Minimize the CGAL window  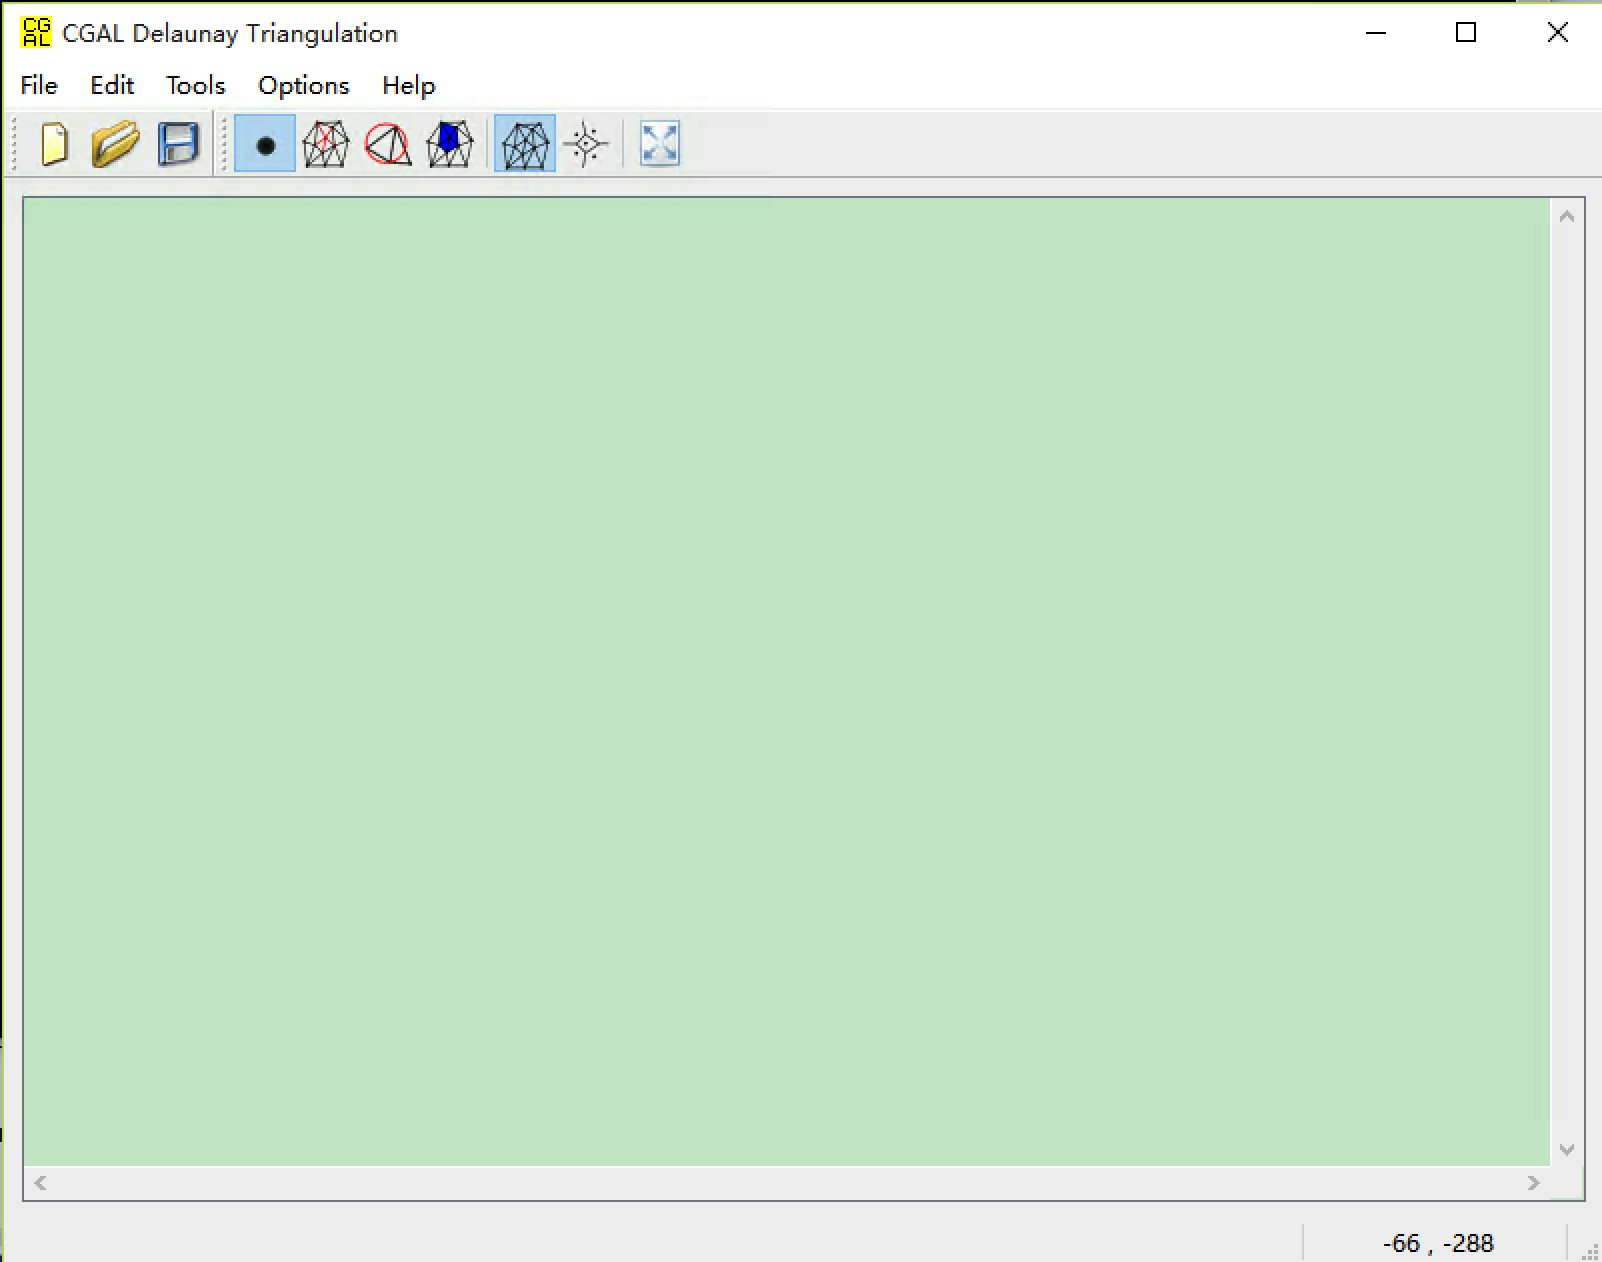[x=1376, y=32]
